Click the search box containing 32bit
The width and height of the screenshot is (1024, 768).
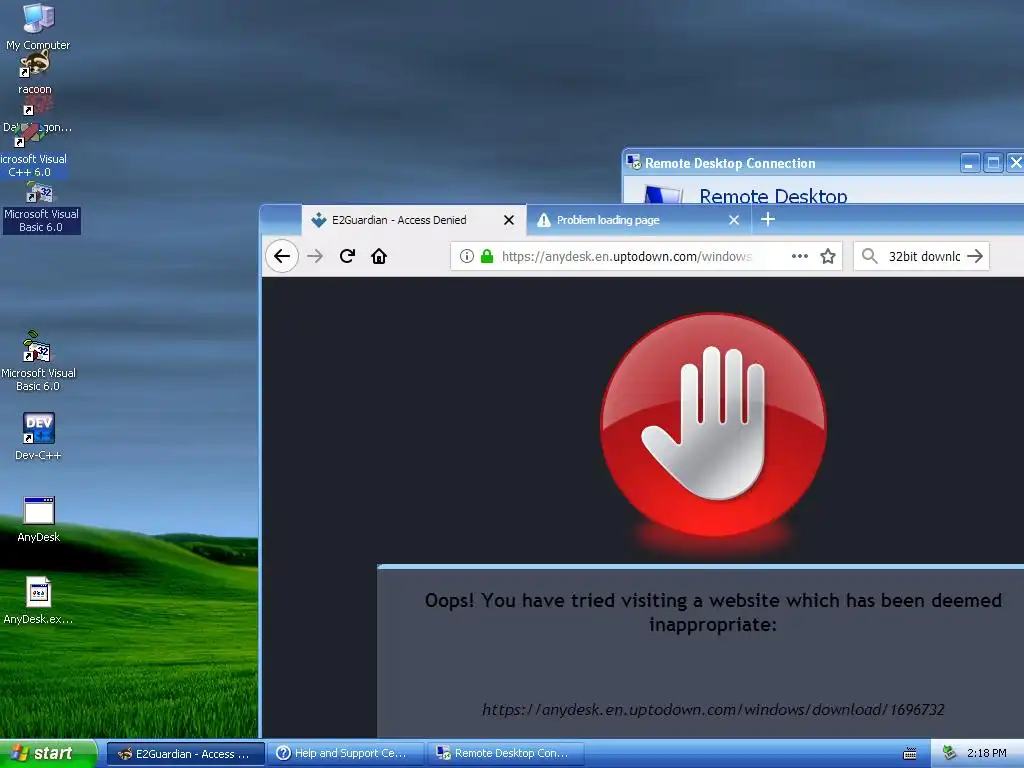point(923,256)
